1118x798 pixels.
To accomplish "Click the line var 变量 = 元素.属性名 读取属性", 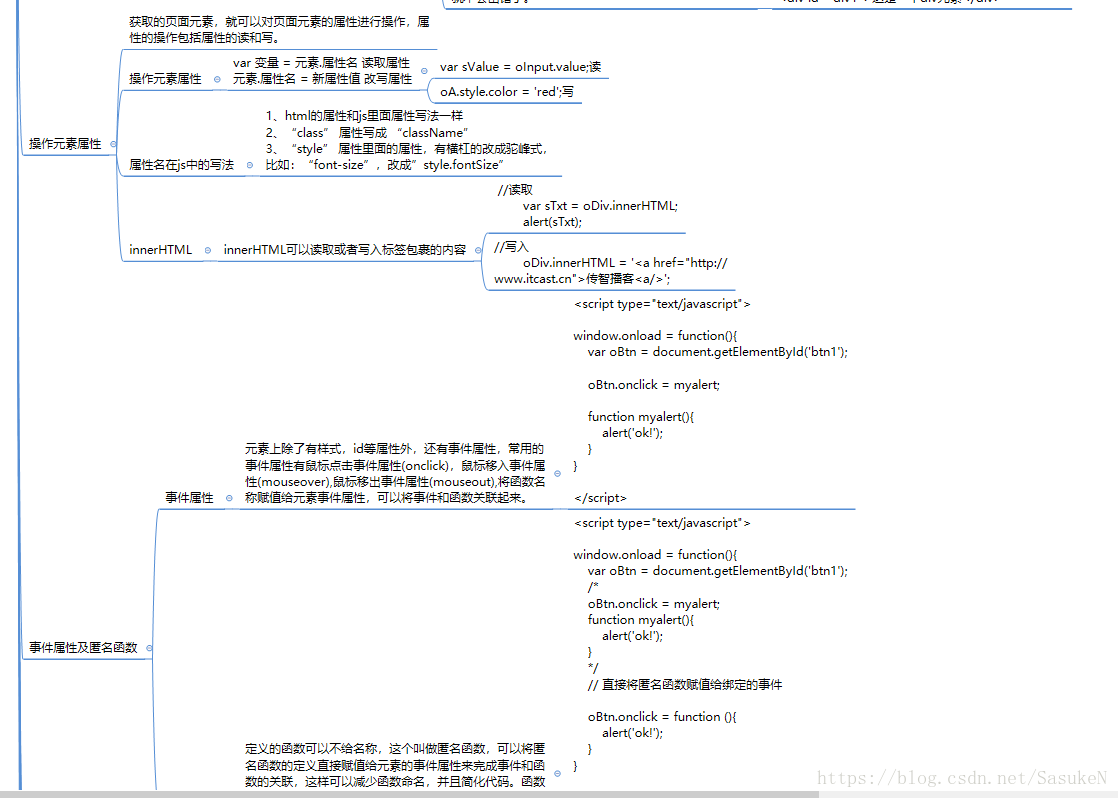I will [x=322, y=63].
